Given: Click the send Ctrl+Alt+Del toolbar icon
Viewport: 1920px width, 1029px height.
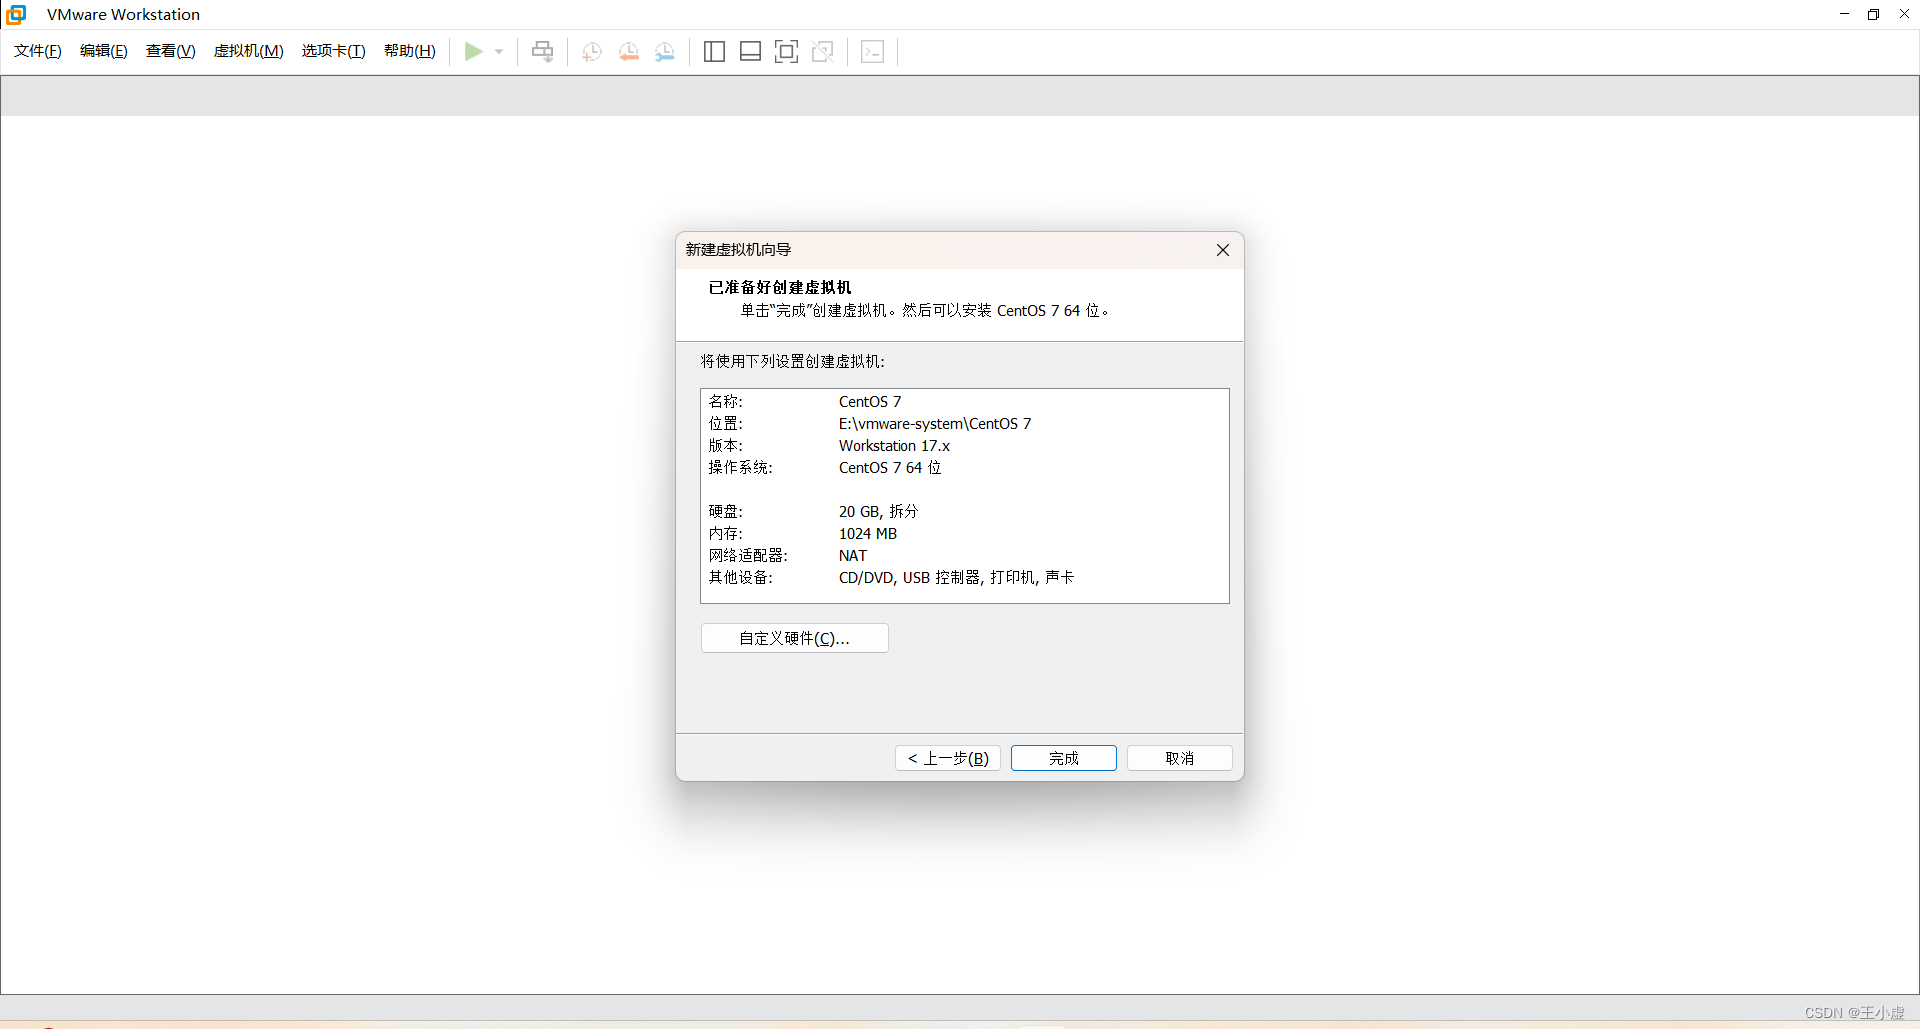Looking at the screenshot, I should (x=542, y=51).
